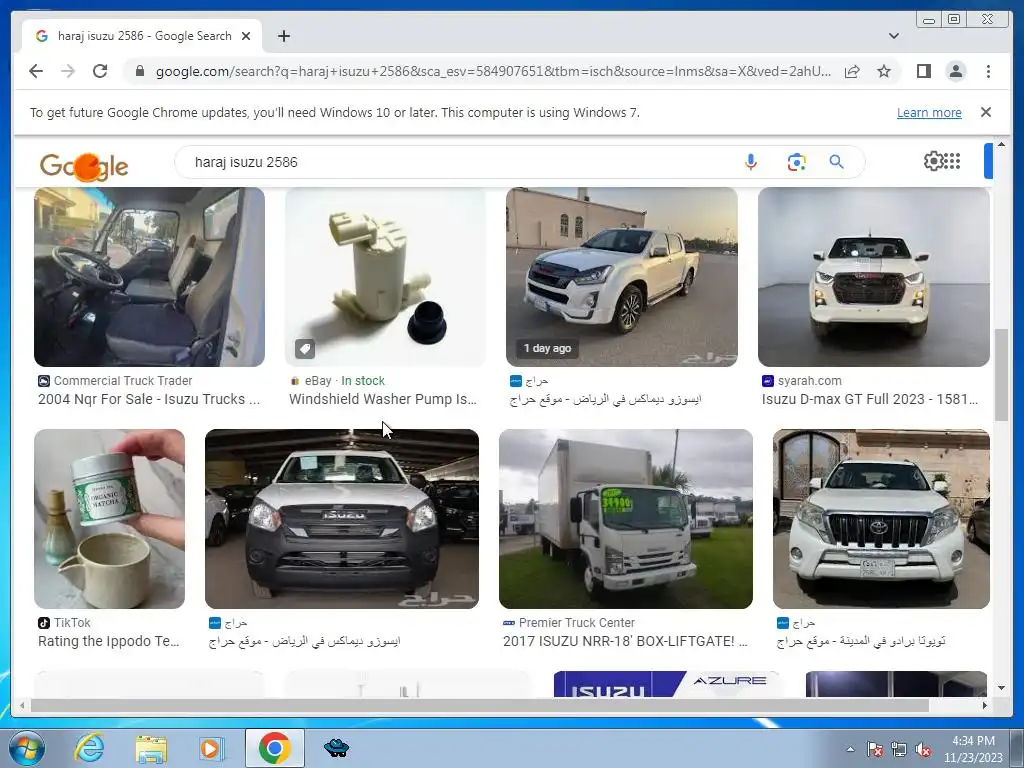The image size is (1024, 768).
Task: Click the vertical scrollbar thumb
Action: point(1001,375)
